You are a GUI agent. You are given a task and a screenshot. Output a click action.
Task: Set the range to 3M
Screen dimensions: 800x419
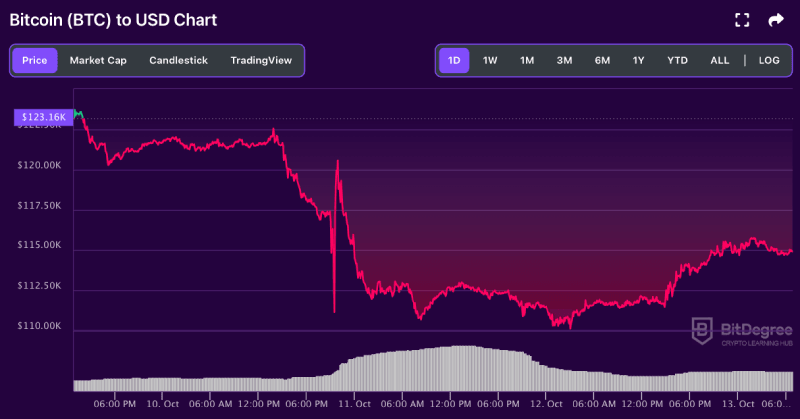564,61
